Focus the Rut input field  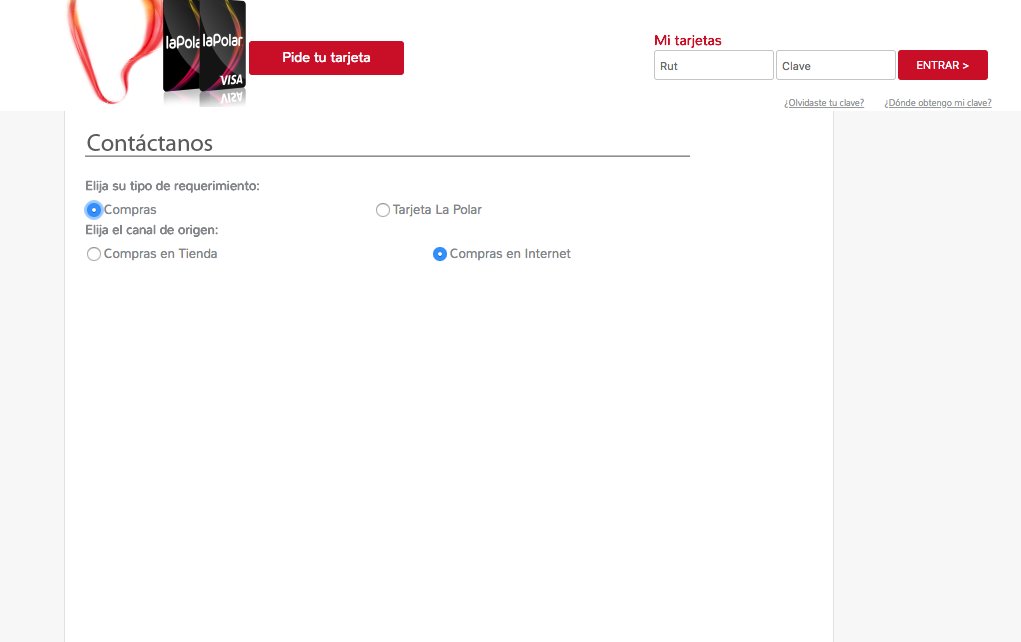pyautogui.click(x=714, y=65)
